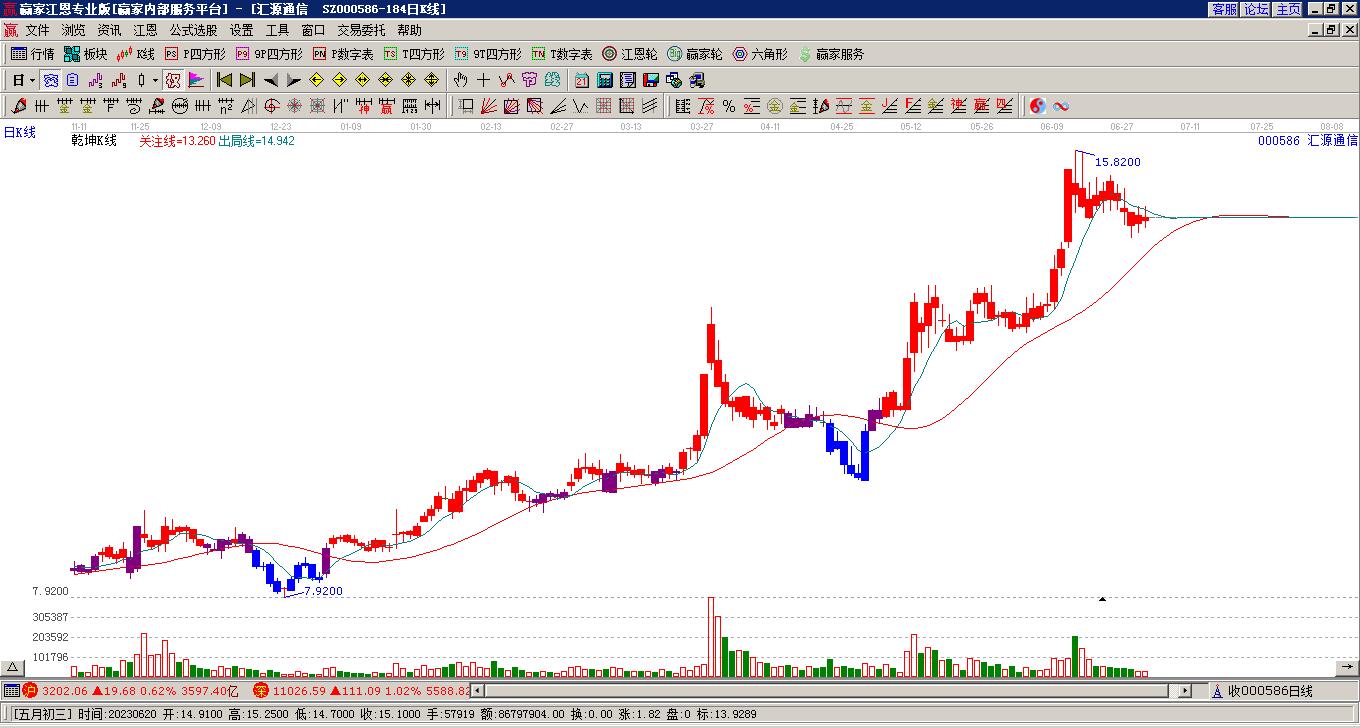Image resolution: width=1360 pixels, height=728 pixels.
Task: Open the T四方形 tool
Action: pos(414,54)
